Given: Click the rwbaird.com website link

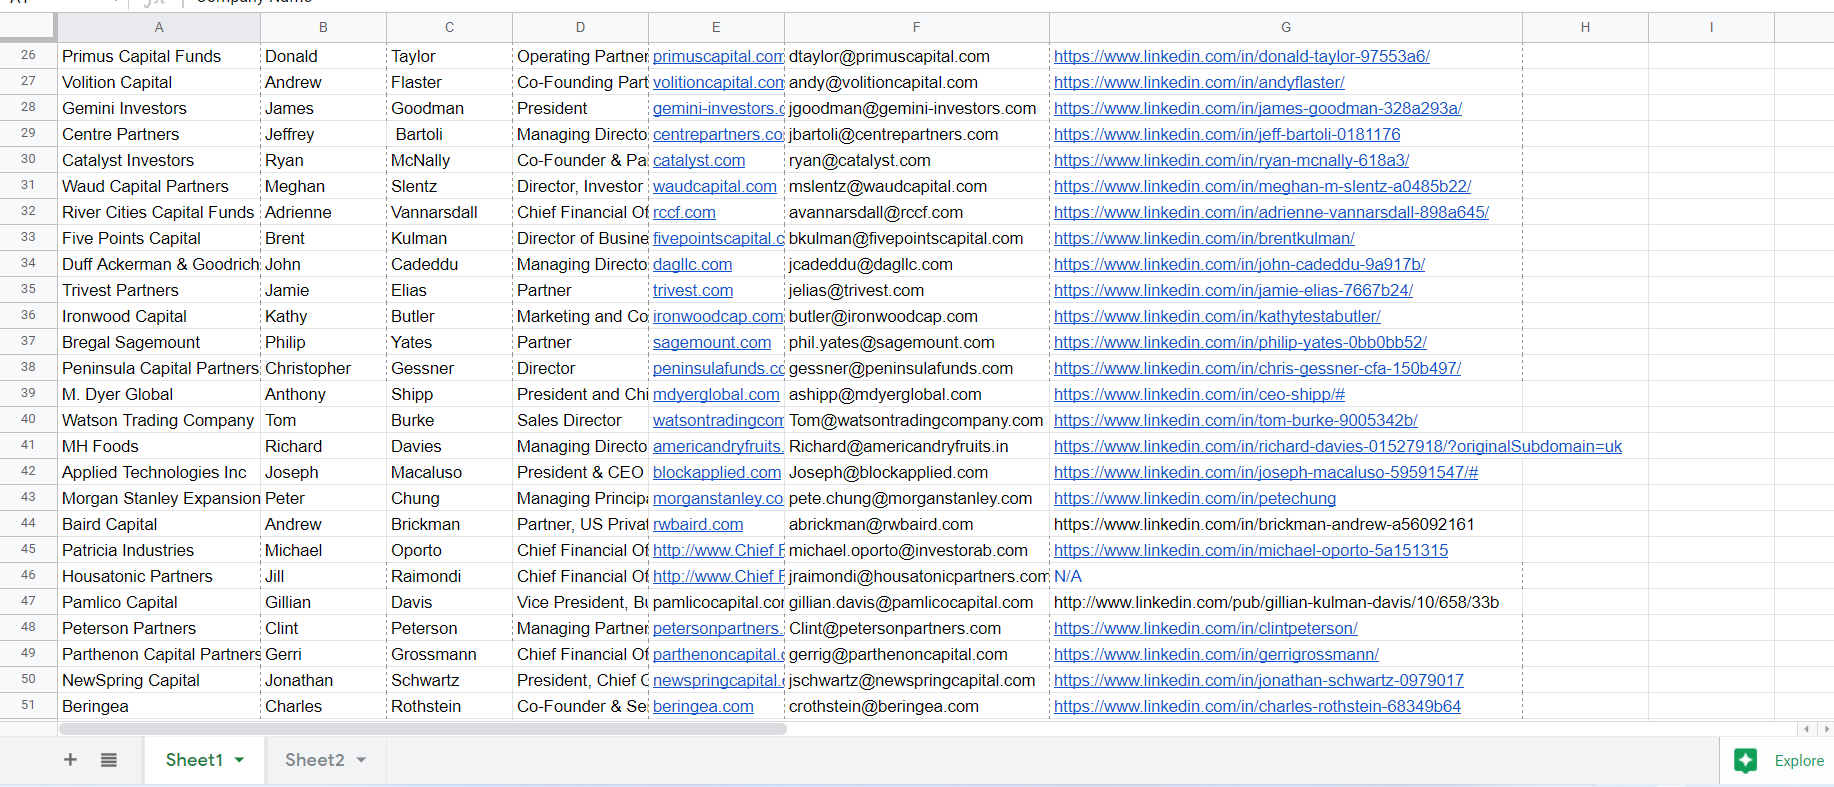Looking at the screenshot, I should (x=698, y=525).
